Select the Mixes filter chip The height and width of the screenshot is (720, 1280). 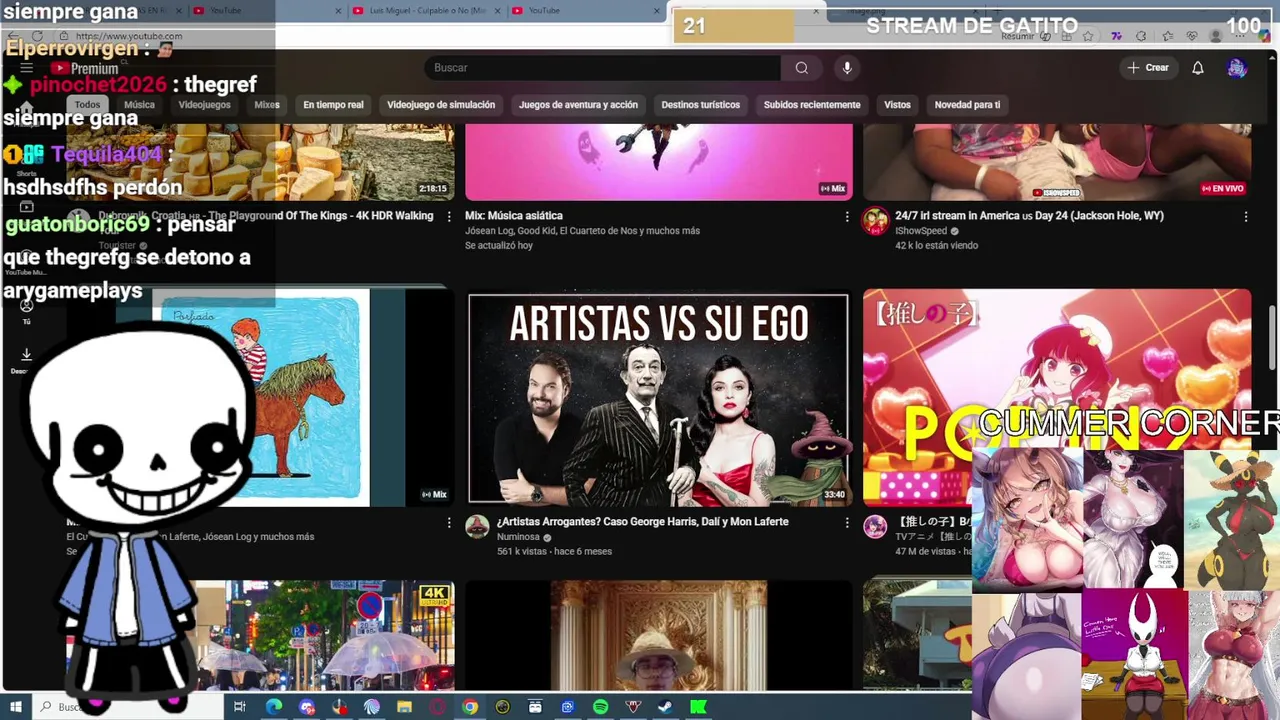tap(267, 105)
